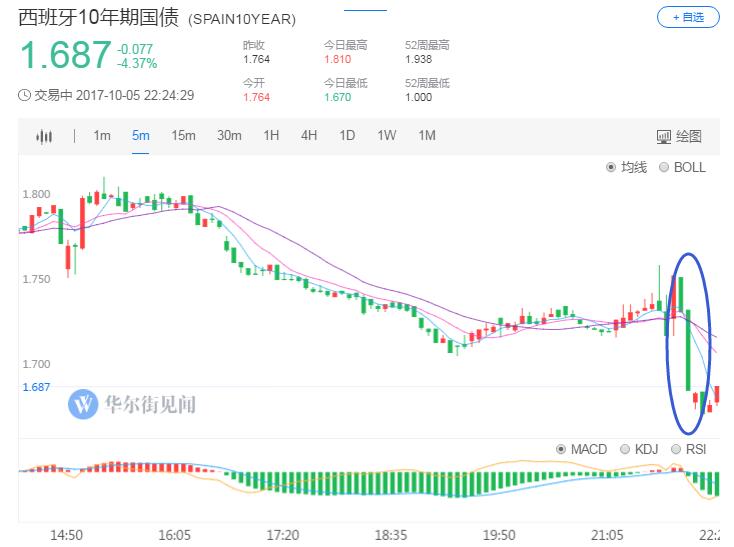
Task: Choose the 30m chart interval
Action: (x=229, y=136)
